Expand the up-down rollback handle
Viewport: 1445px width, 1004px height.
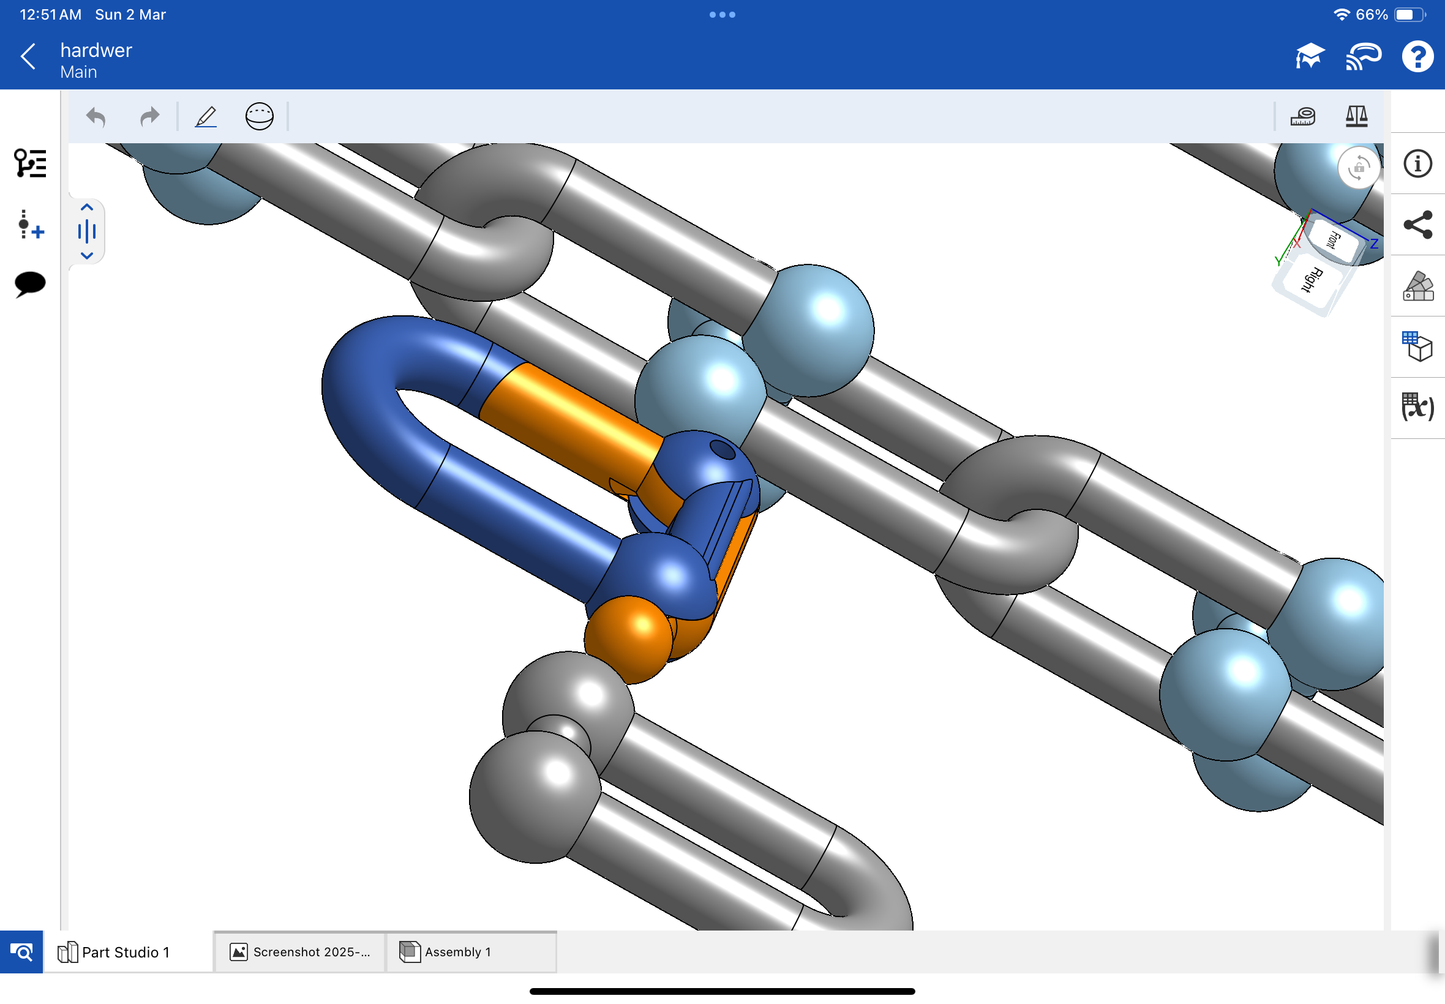click(x=87, y=232)
